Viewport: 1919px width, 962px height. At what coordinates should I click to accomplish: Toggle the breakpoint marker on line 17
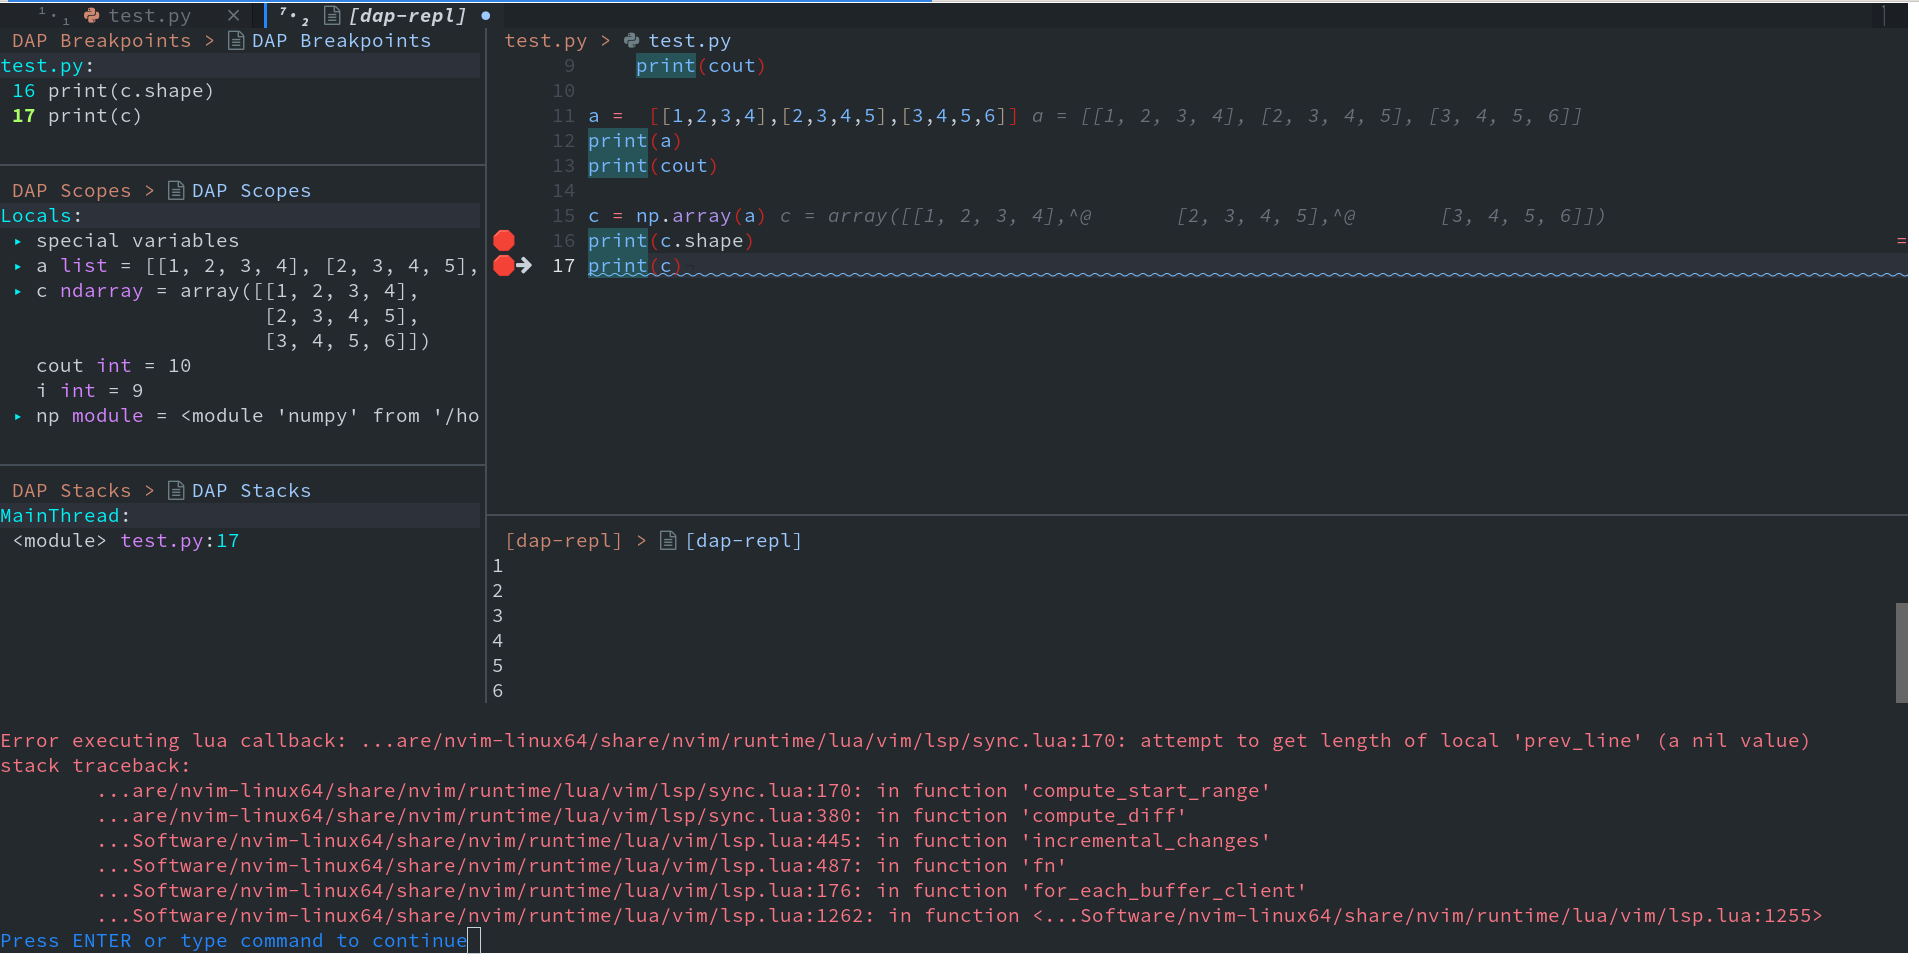click(x=502, y=265)
